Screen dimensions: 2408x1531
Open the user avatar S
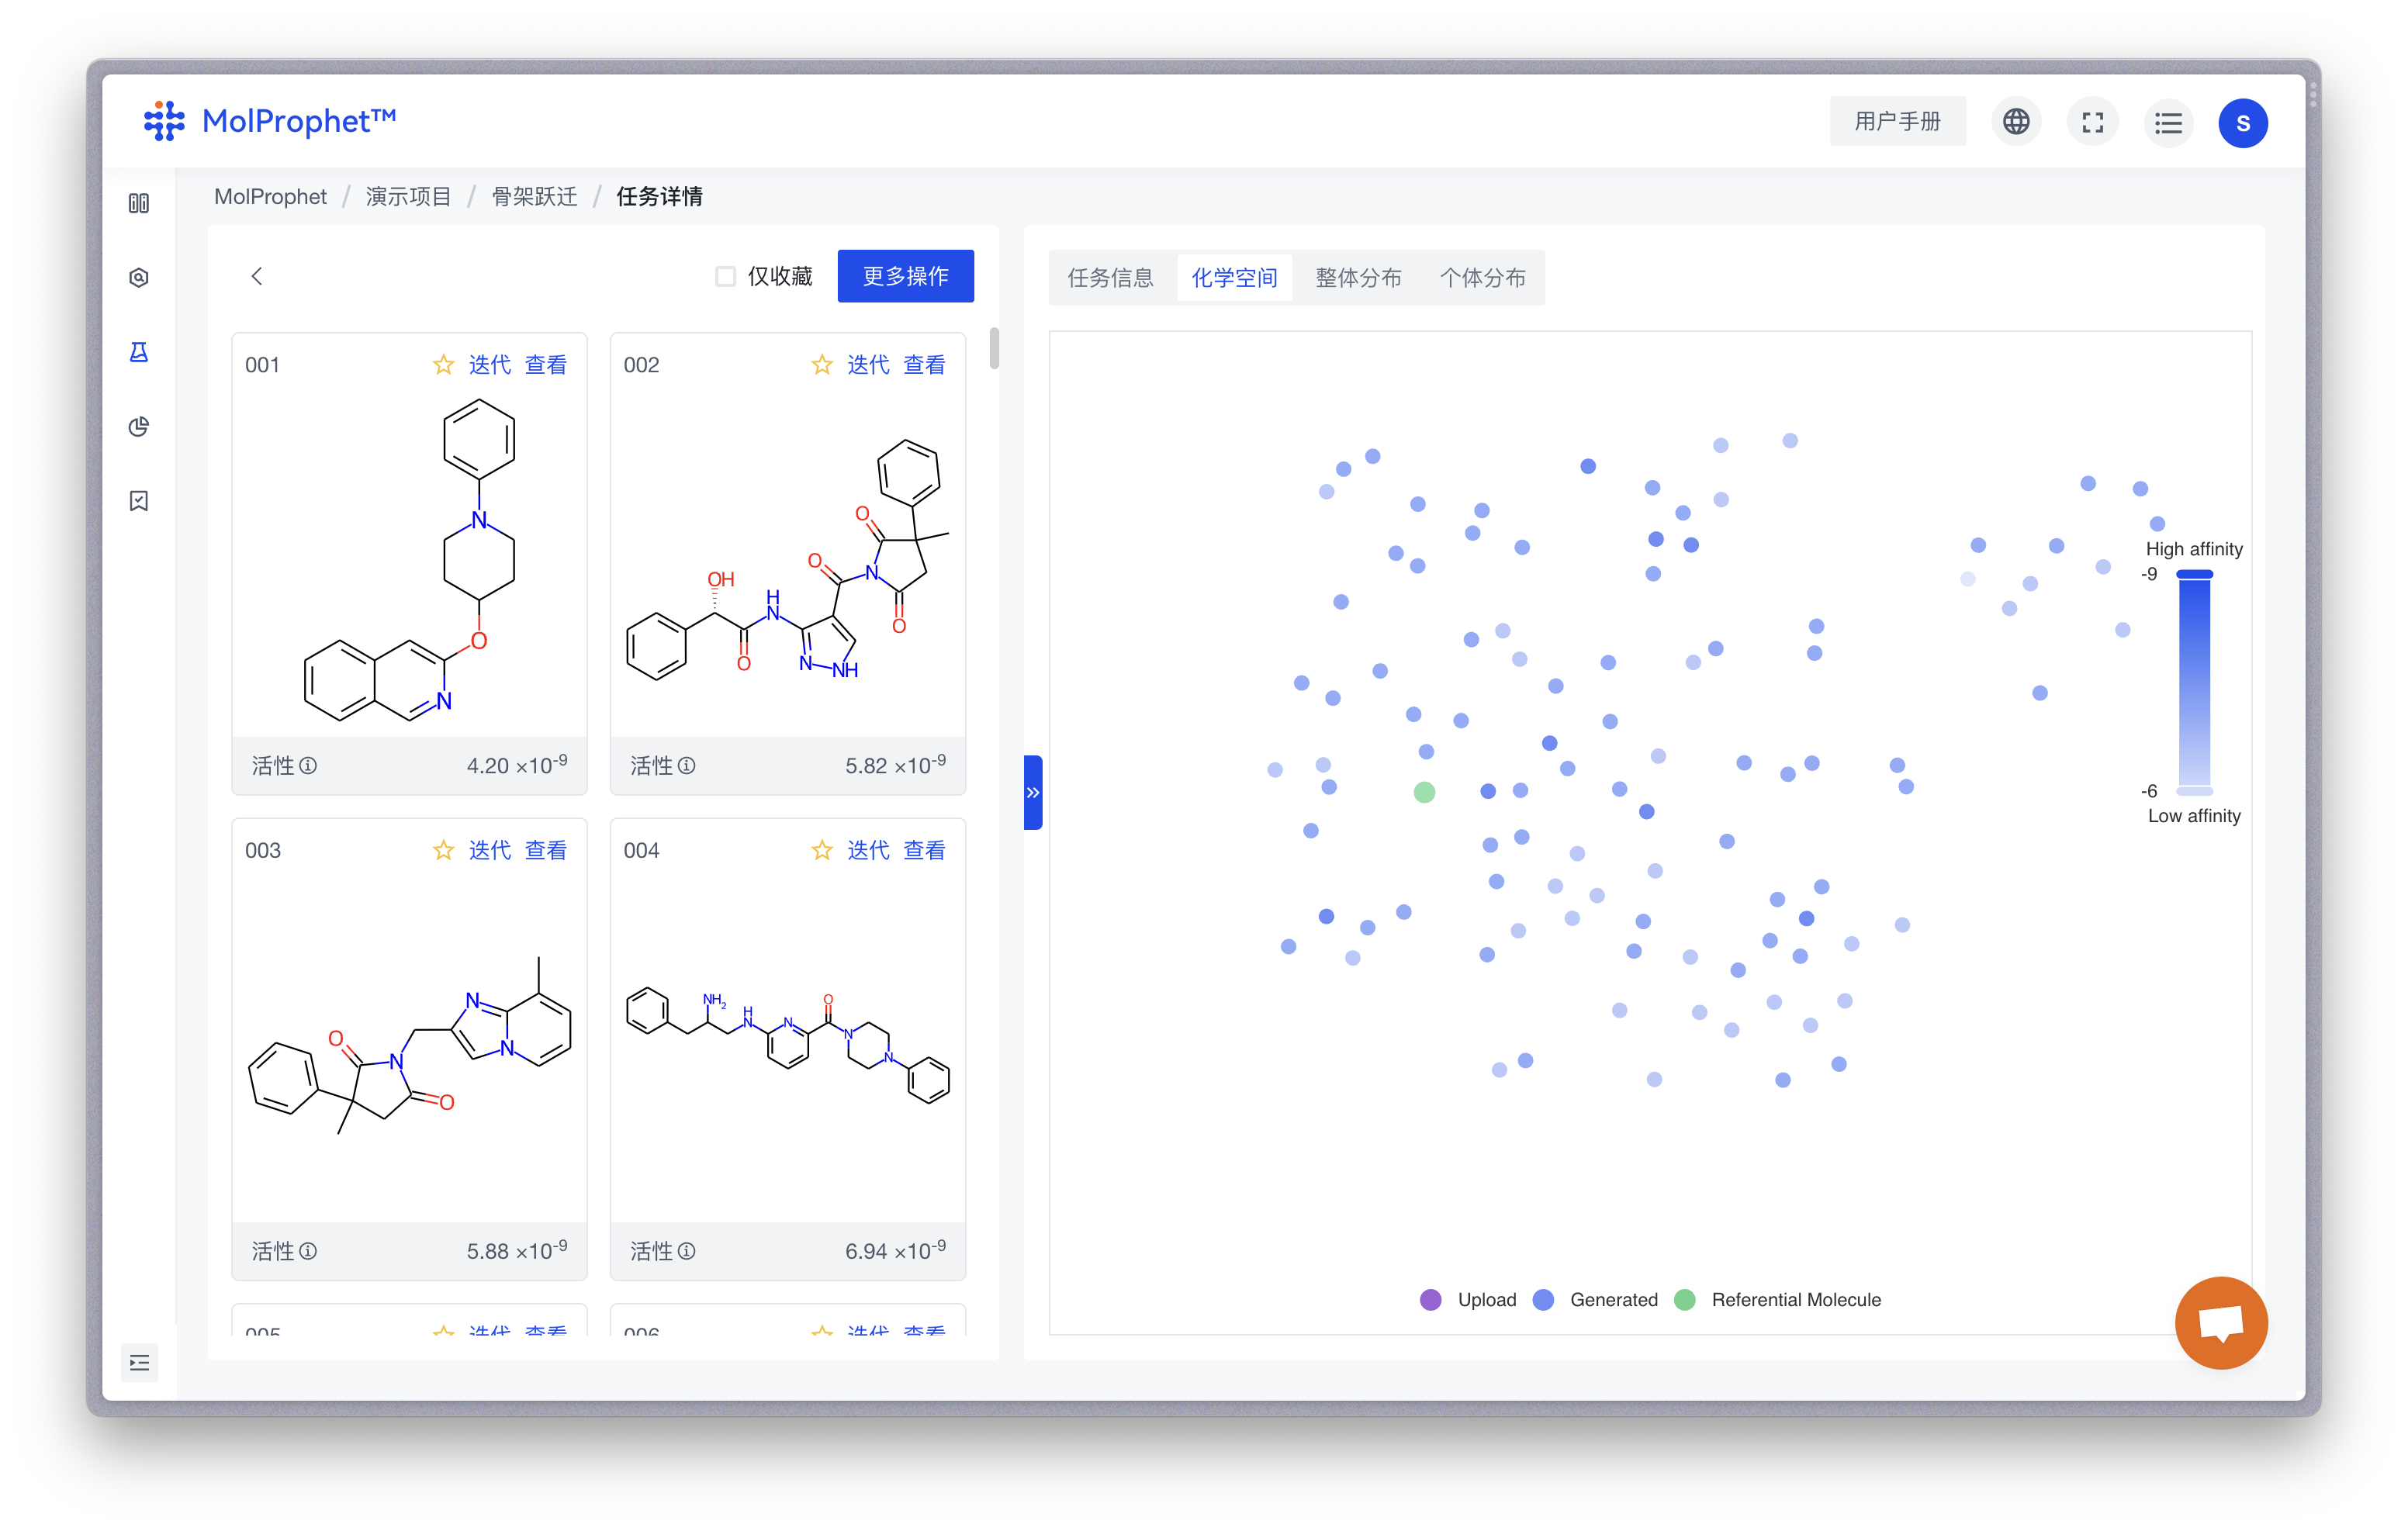2243,123
